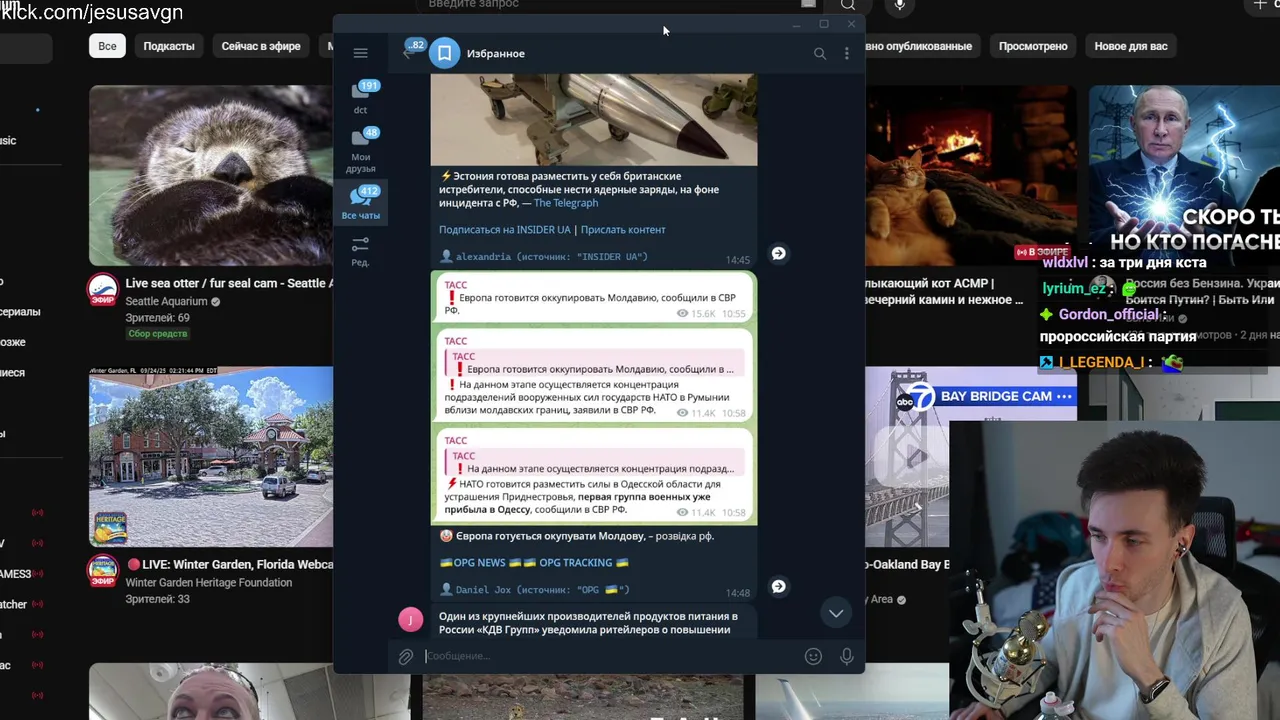This screenshot has width=1280, height=720.
Task: Open the OPG TRACKING link
Action: 576,563
